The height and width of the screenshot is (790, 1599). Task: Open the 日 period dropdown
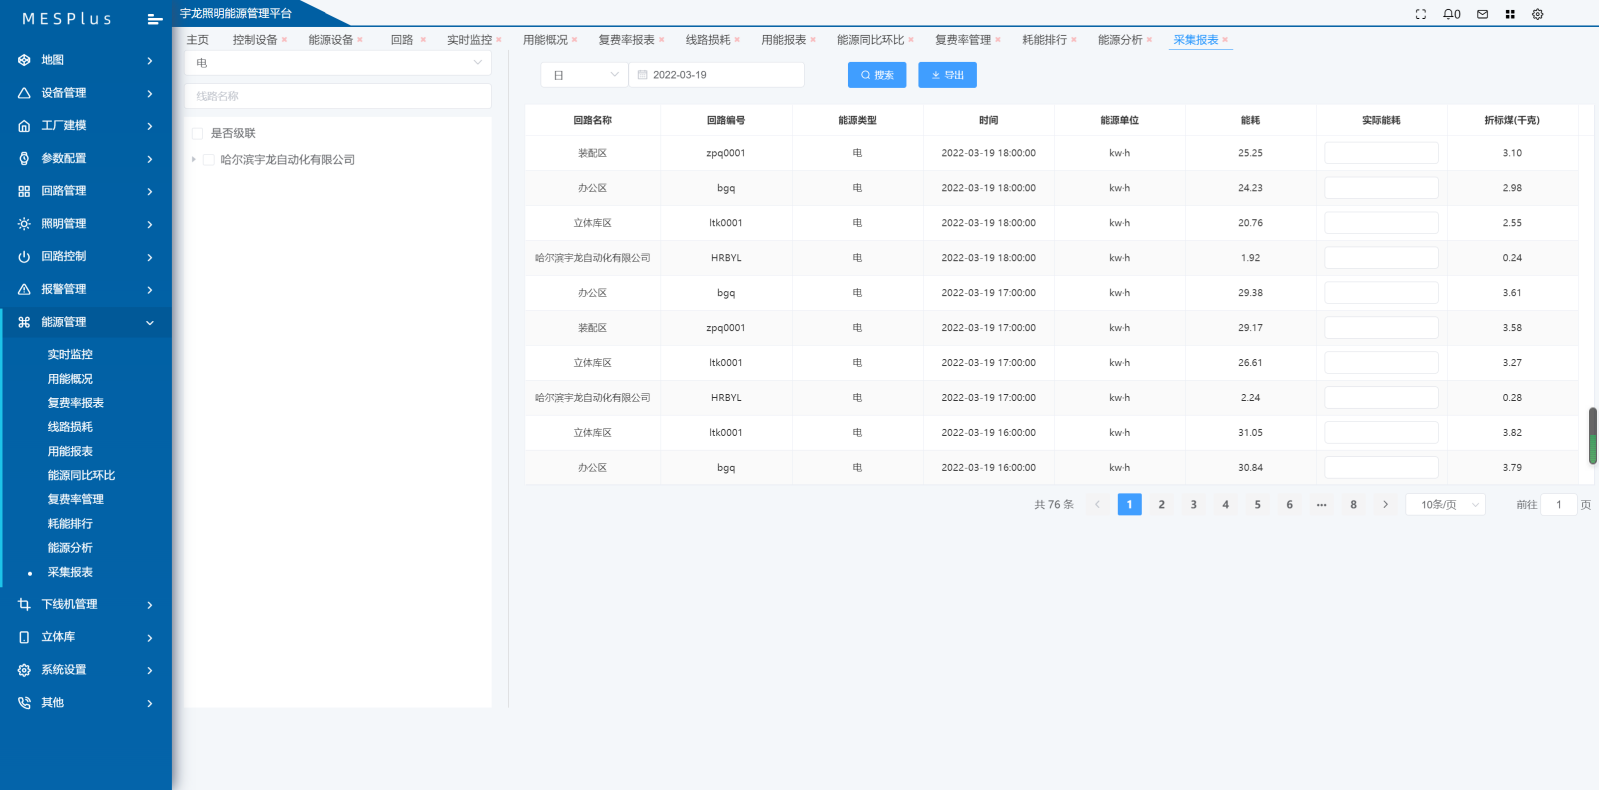point(584,75)
